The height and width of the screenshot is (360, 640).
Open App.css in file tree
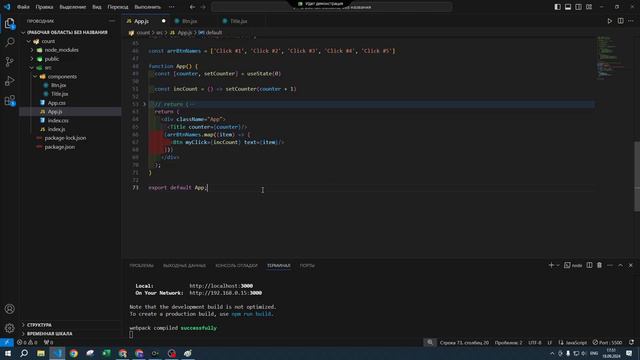57,103
